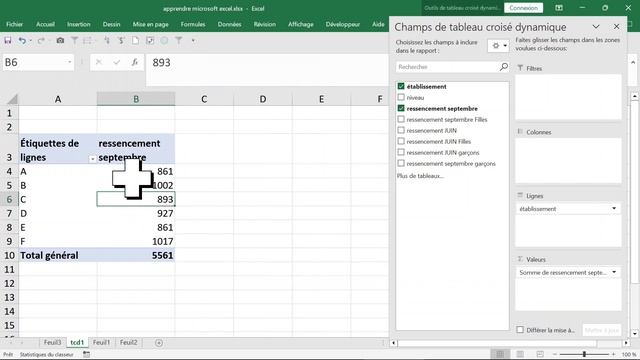640x360 pixels.
Task: Click the new blank document icon
Action: (135, 40)
